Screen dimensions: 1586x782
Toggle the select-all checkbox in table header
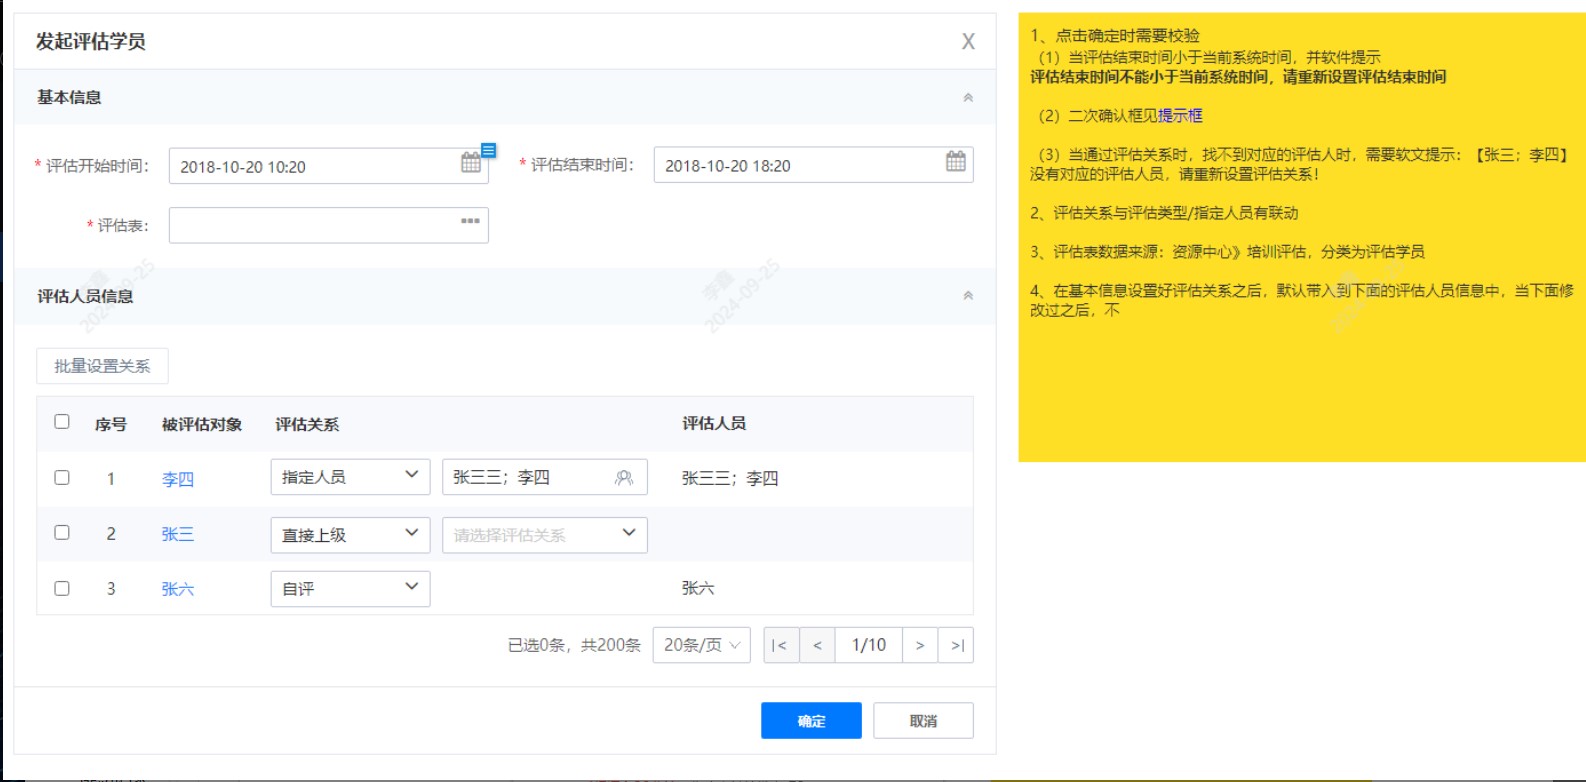click(x=62, y=422)
